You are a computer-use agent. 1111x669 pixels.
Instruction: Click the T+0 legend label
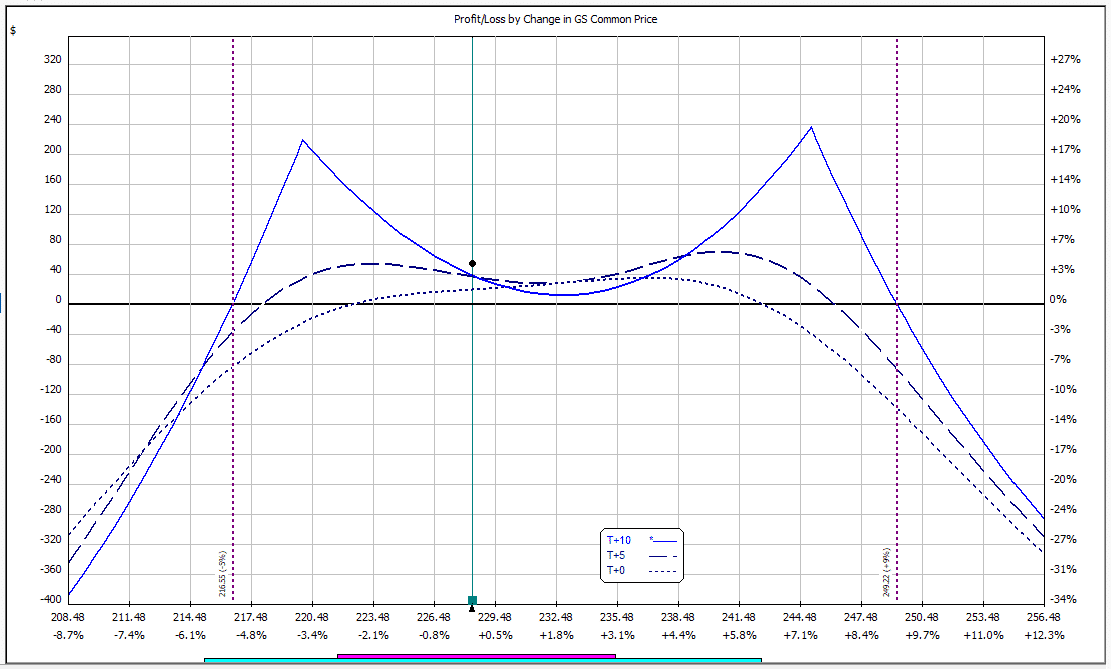pos(617,571)
